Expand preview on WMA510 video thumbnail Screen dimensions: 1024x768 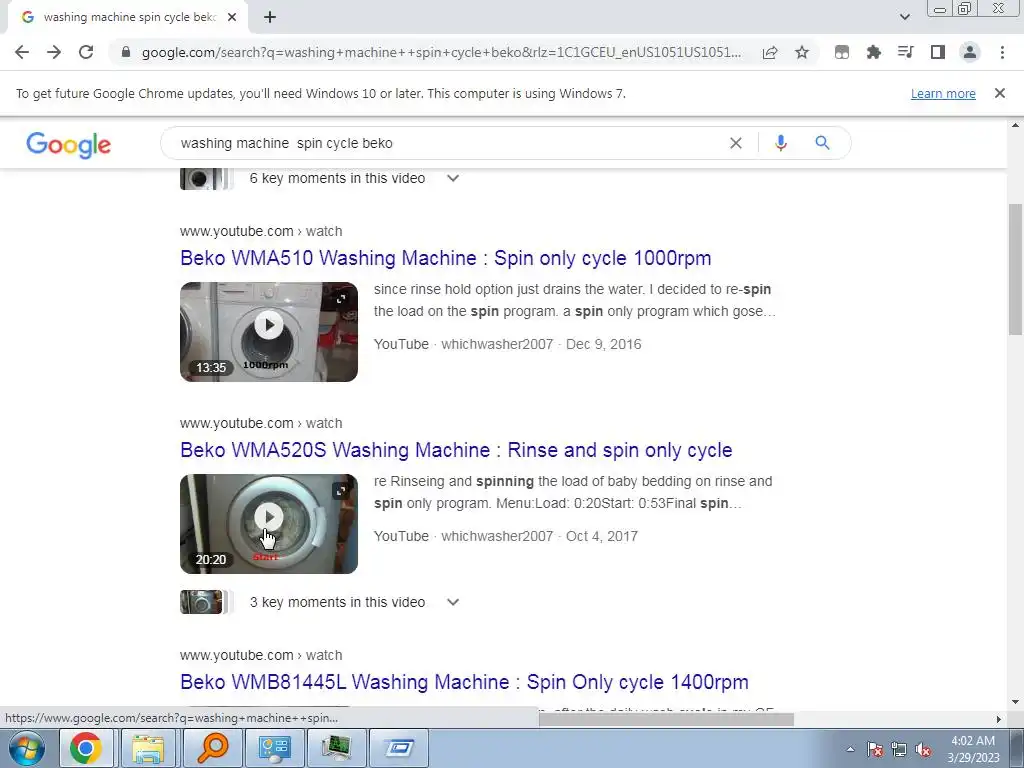[341, 299]
